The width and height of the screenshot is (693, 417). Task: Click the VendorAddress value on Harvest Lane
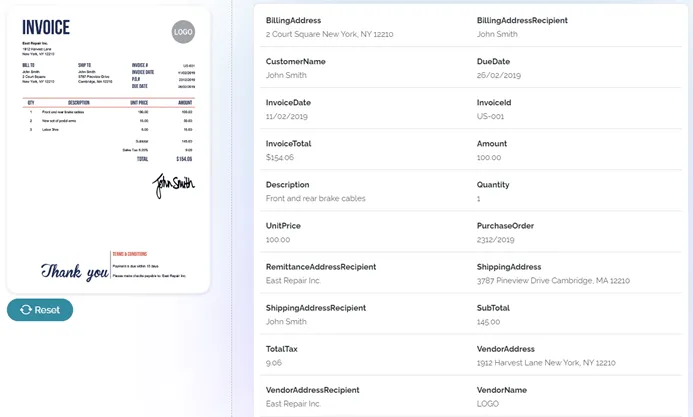[x=546, y=363]
